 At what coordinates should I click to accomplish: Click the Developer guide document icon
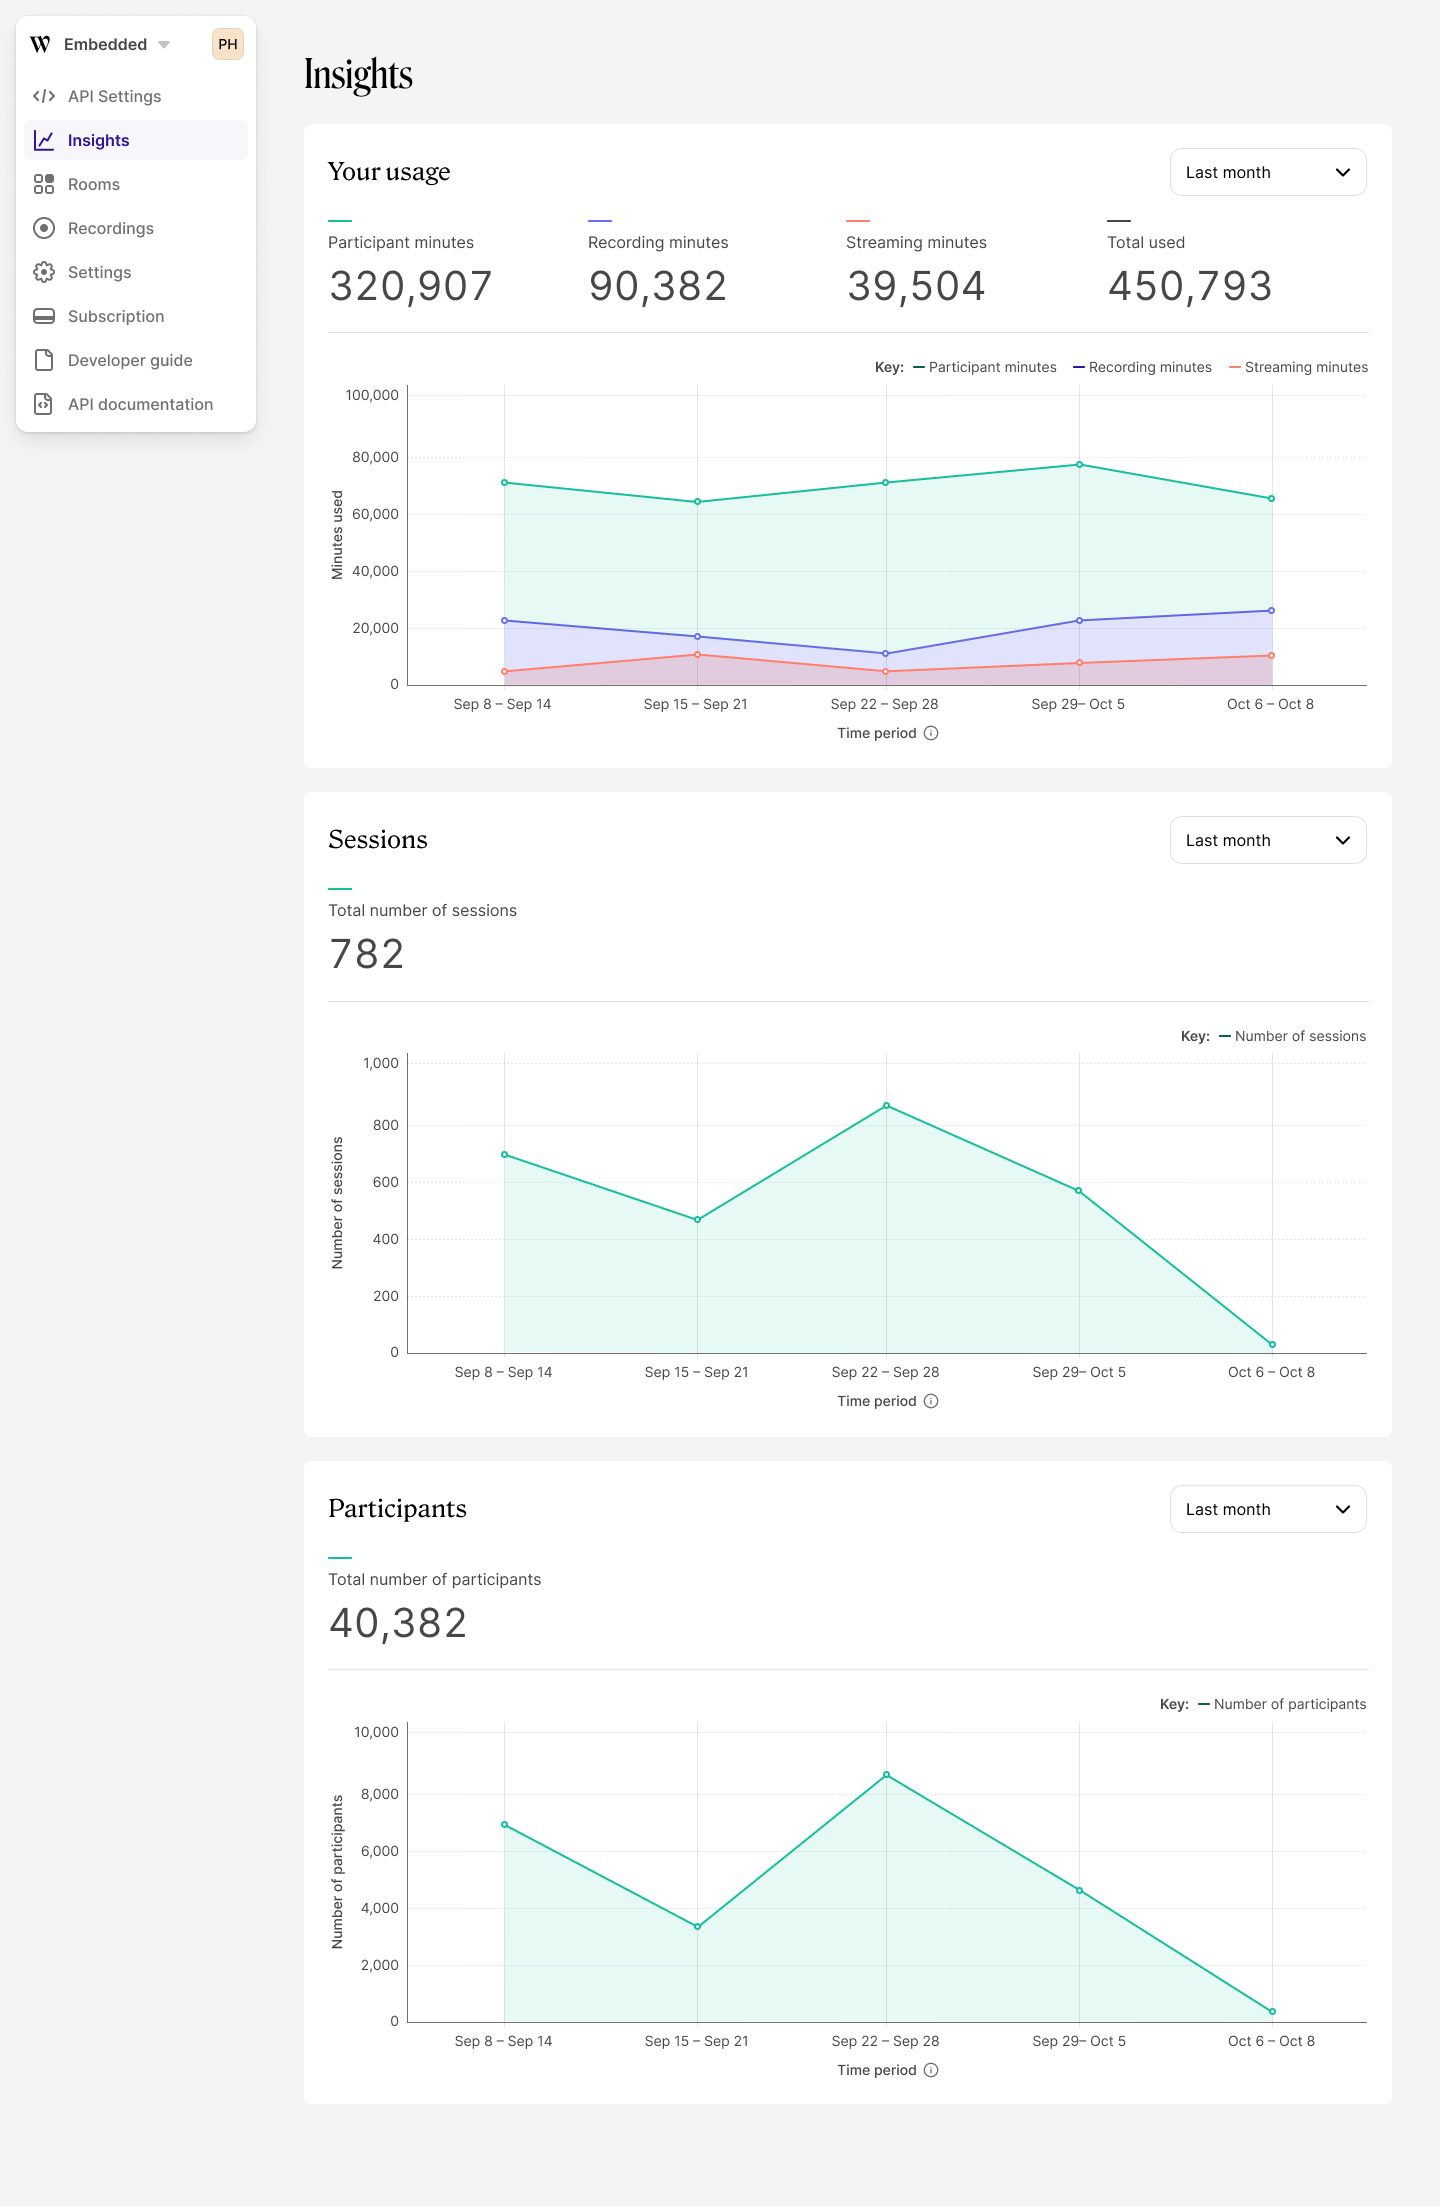(x=44, y=360)
